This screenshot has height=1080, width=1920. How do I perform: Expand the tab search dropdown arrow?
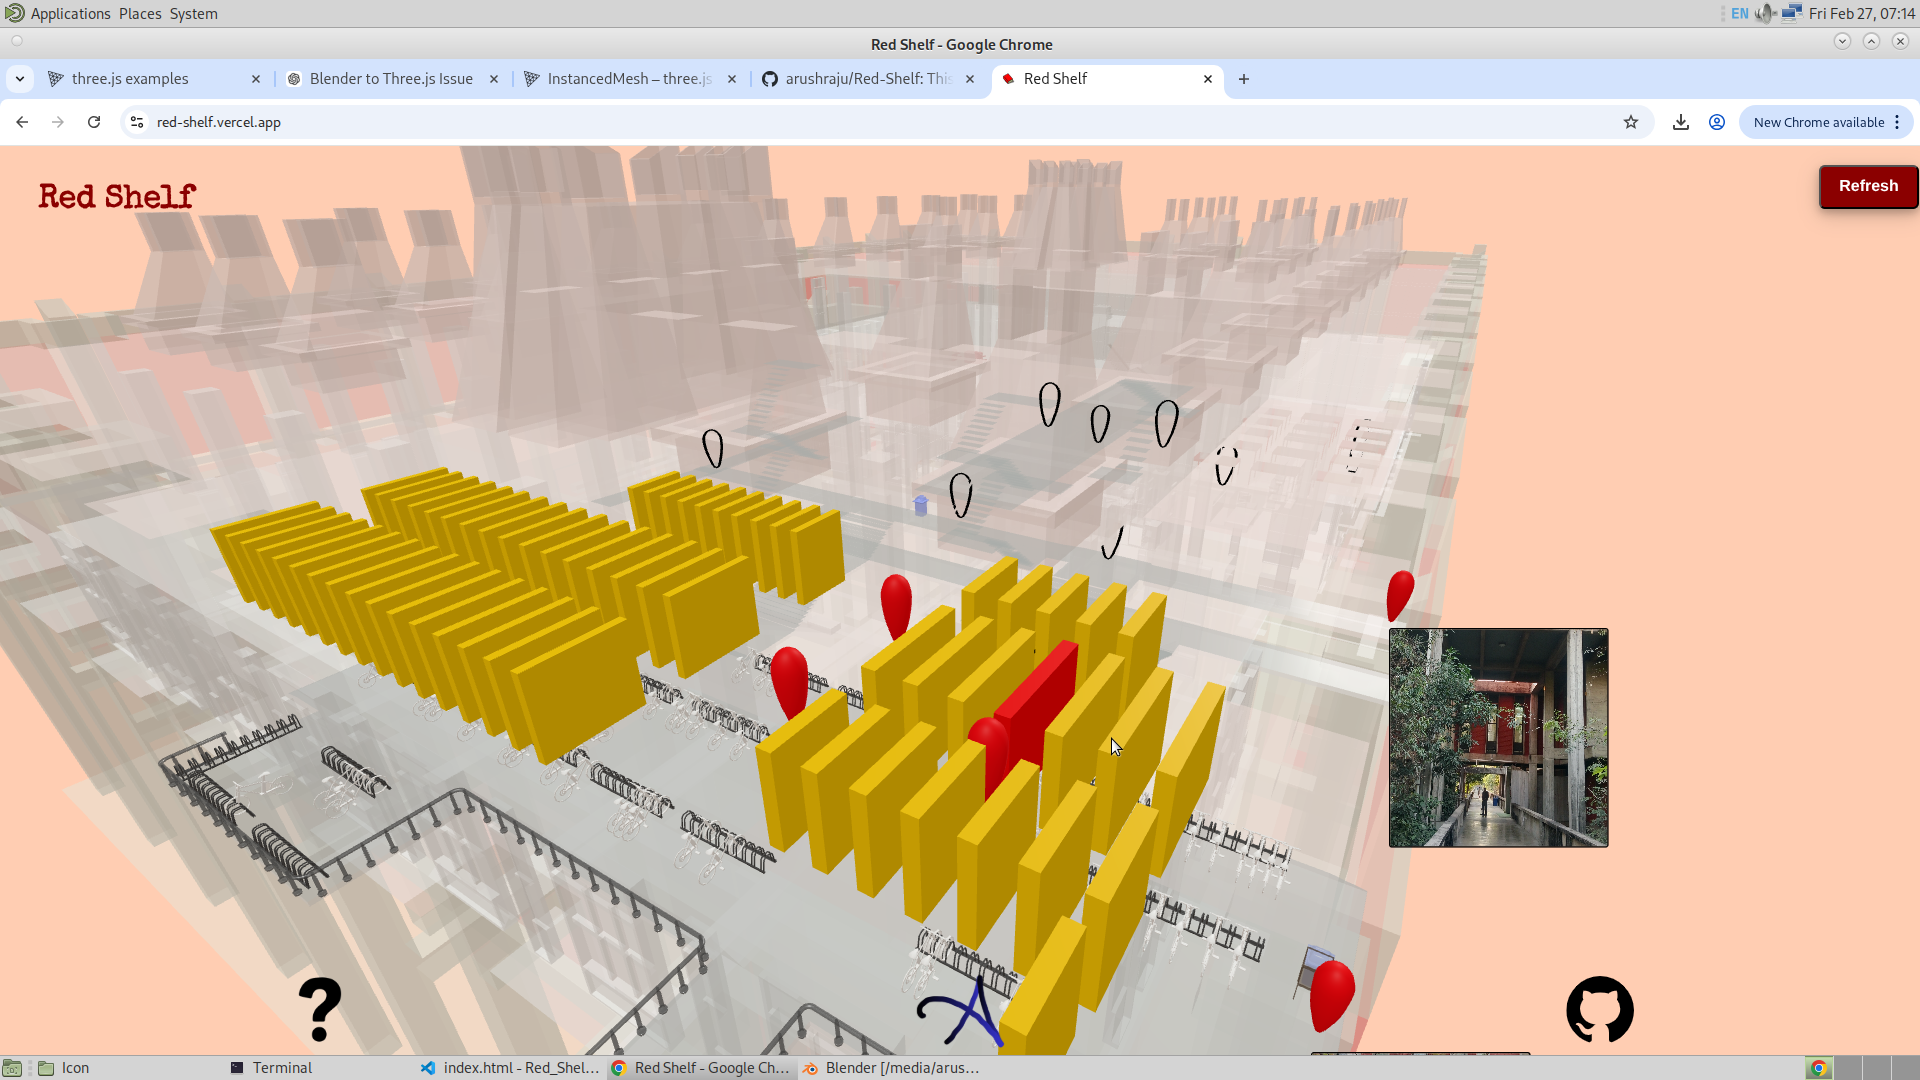pyautogui.click(x=20, y=79)
